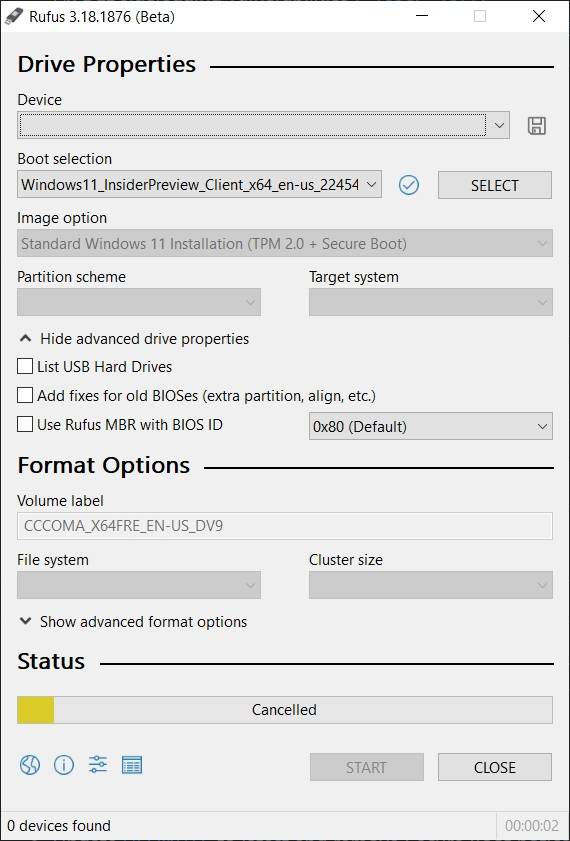This screenshot has width=570, height=841.
Task: Click the Drive Properties heading
Action: pyautogui.click(x=107, y=64)
